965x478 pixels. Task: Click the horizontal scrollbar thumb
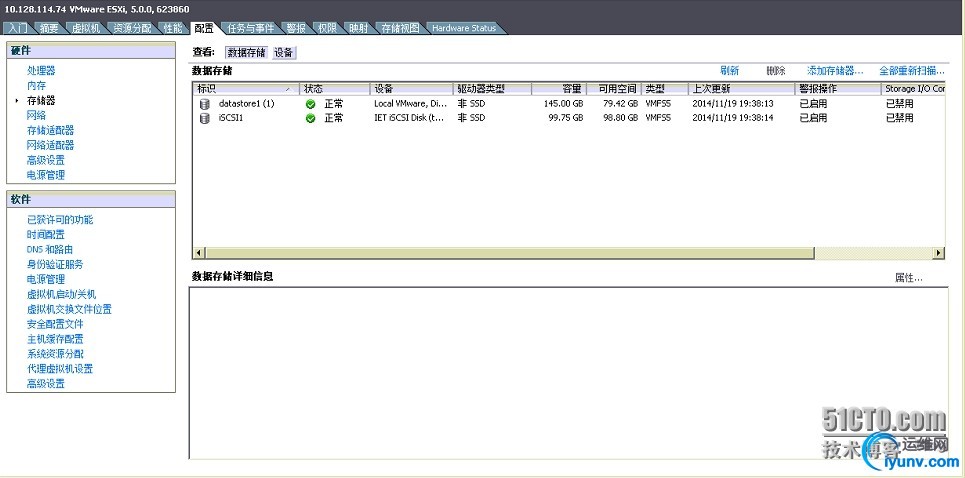point(510,253)
